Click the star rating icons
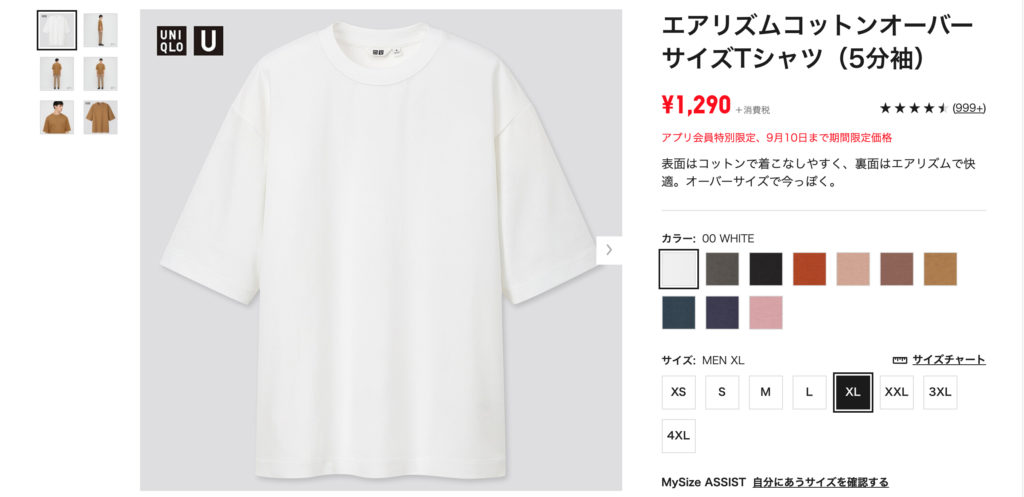Viewport: 1024px width, 497px height. 913,108
